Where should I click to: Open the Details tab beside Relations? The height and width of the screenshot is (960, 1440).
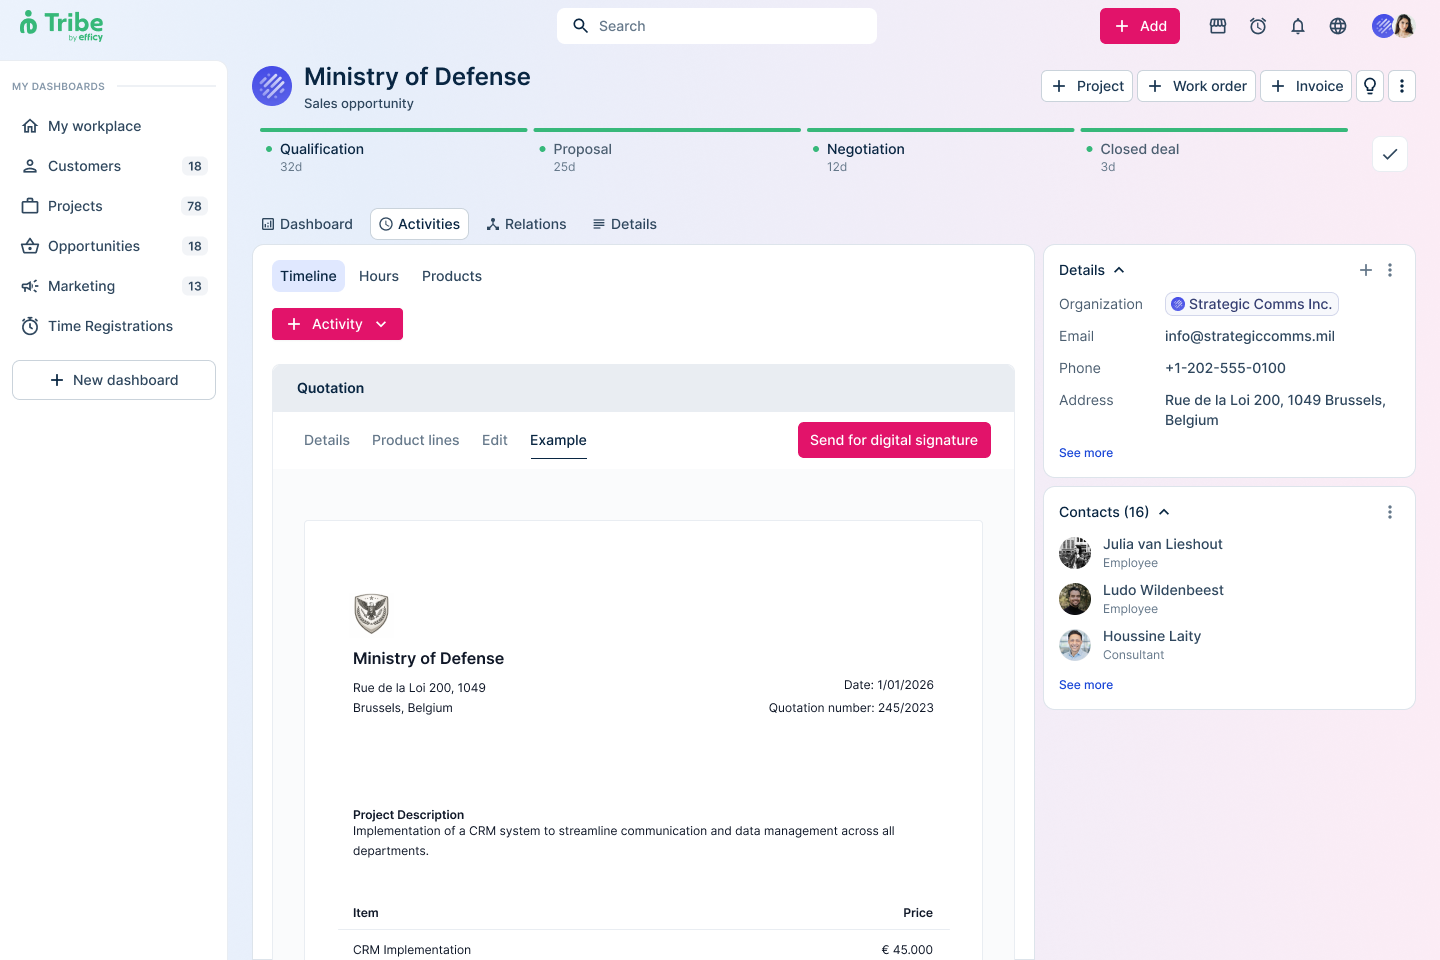point(625,224)
